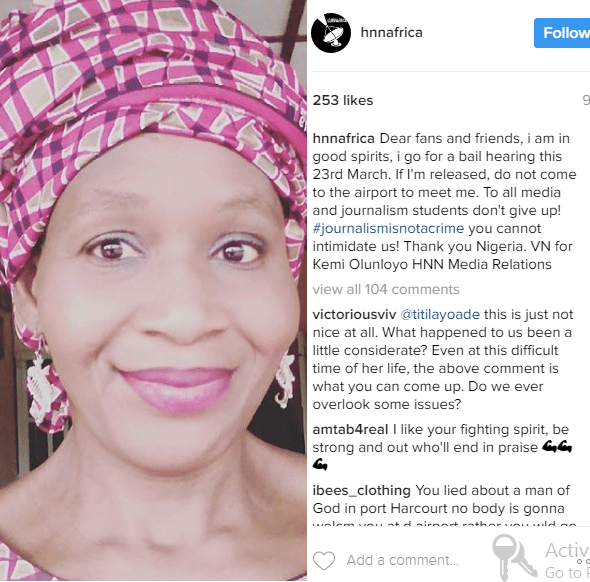
Task: Open the #journalismisnotacrime hashtag
Action: click(388, 228)
